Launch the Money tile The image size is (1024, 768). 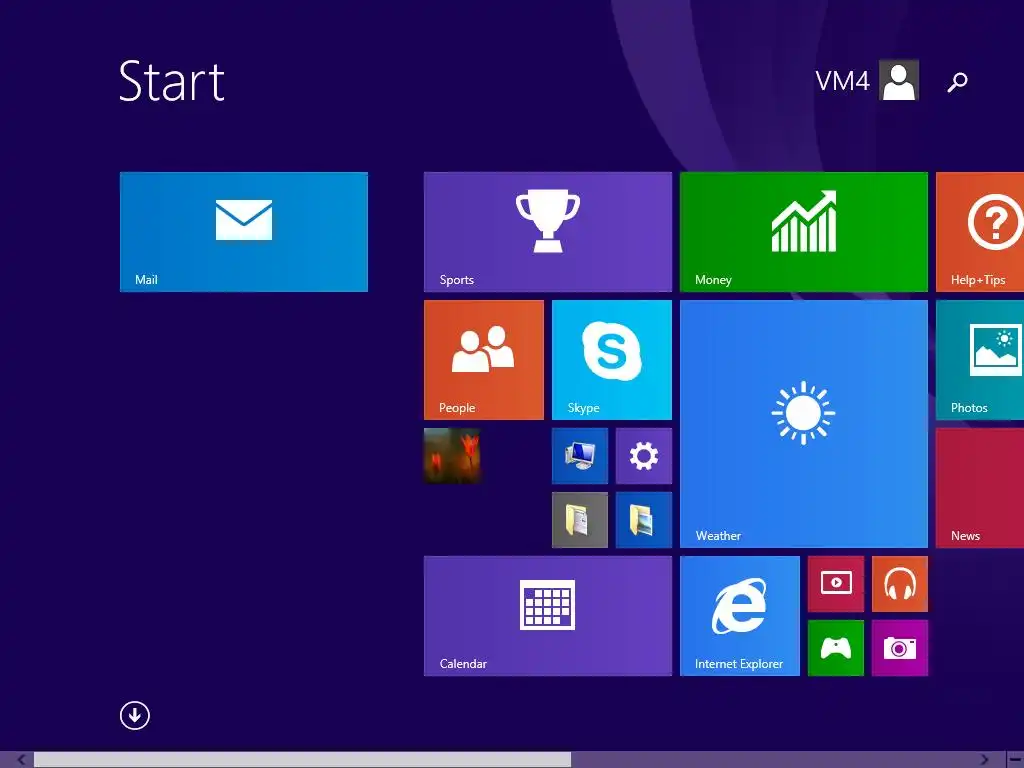coord(803,232)
